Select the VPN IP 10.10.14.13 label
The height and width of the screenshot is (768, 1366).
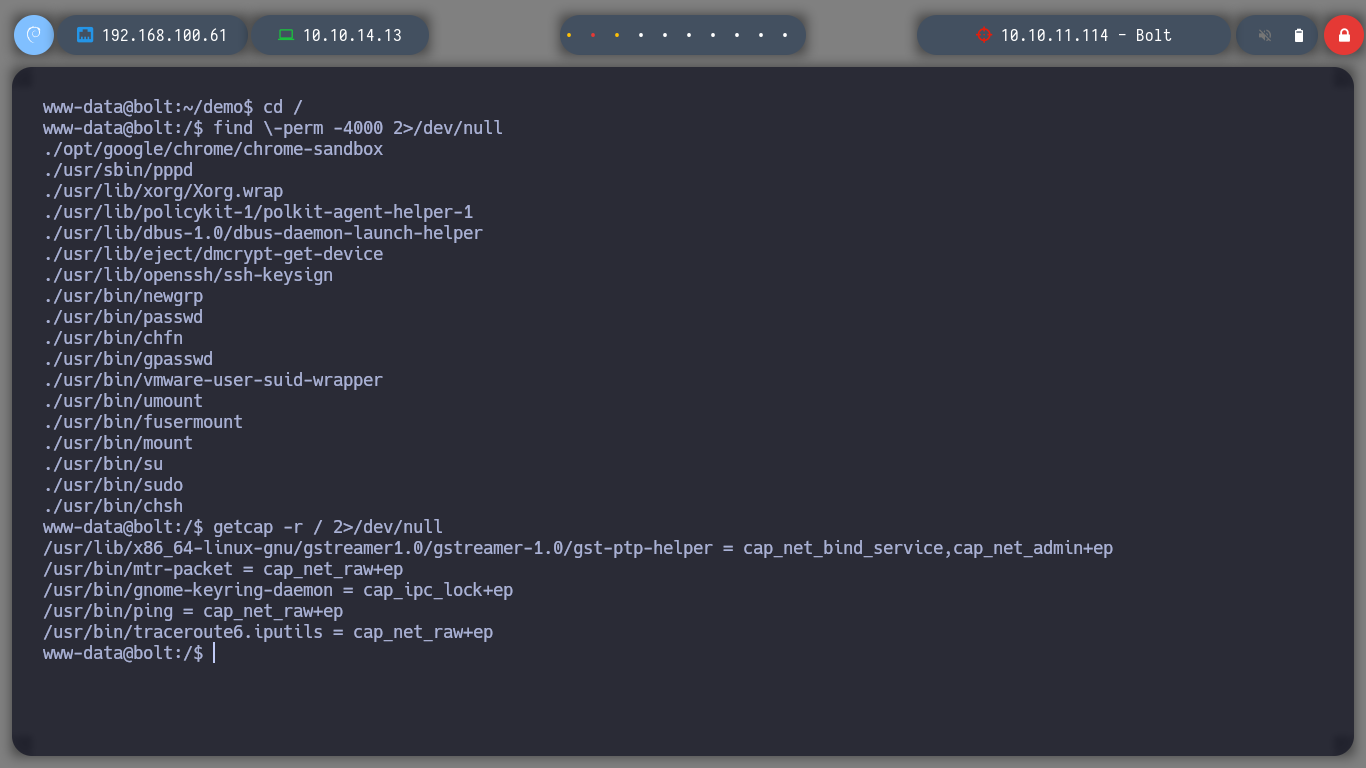(352, 35)
